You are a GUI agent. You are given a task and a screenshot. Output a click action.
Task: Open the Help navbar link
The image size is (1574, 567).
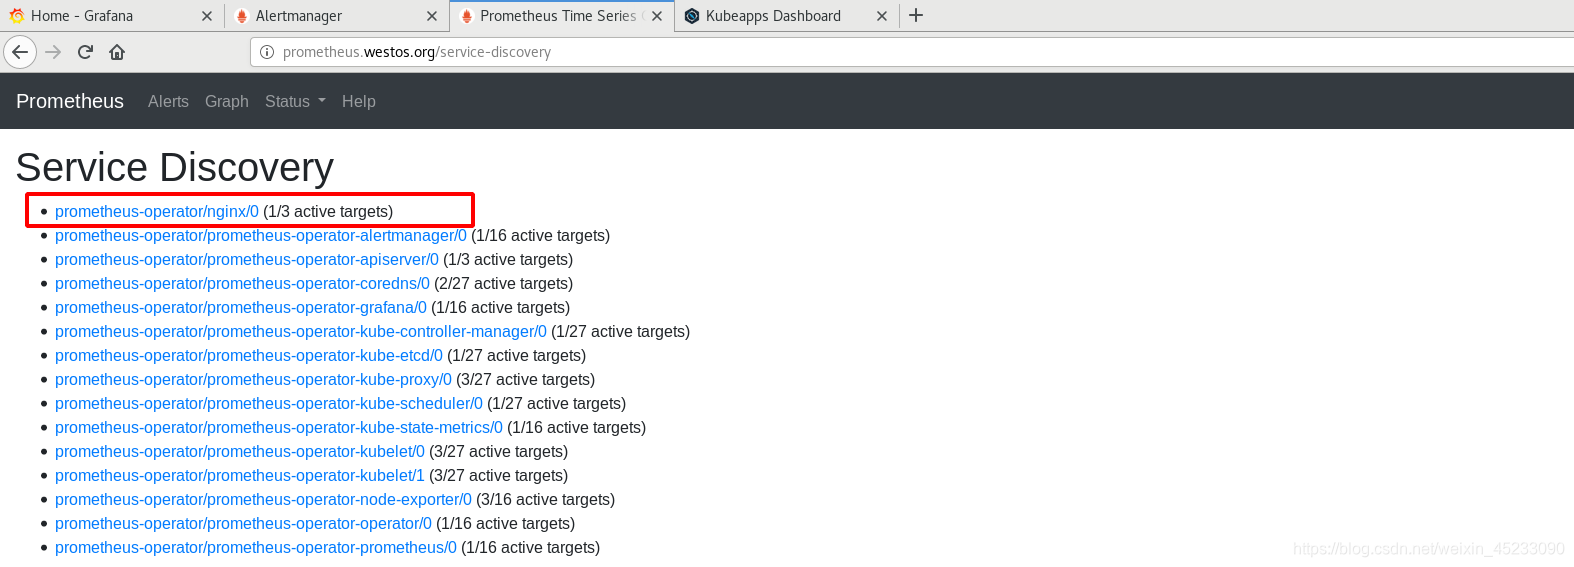click(x=359, y=101)
